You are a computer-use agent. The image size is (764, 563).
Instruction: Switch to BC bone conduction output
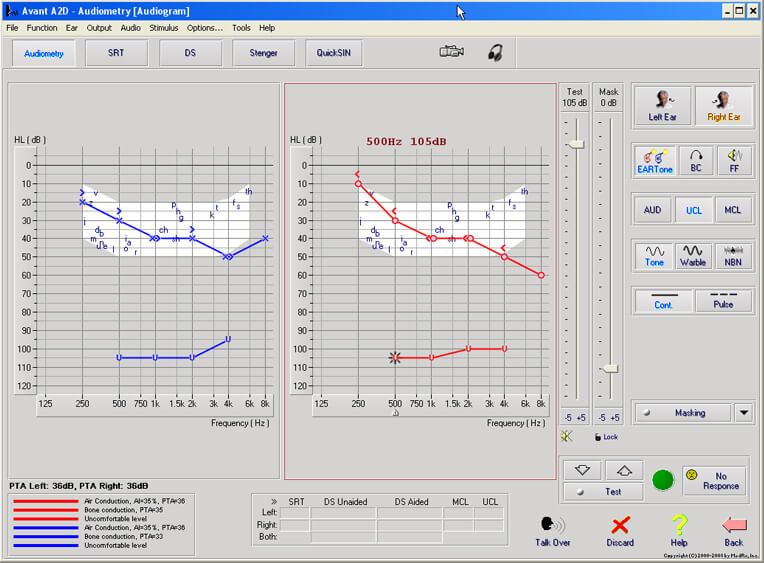coord(694,160)
